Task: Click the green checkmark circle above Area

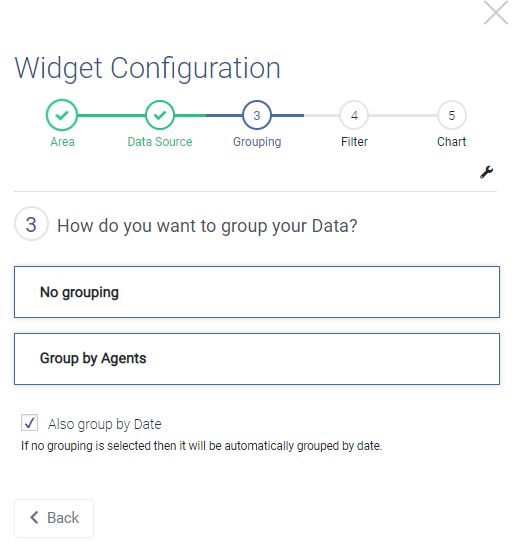Action: tap(62, 115)
